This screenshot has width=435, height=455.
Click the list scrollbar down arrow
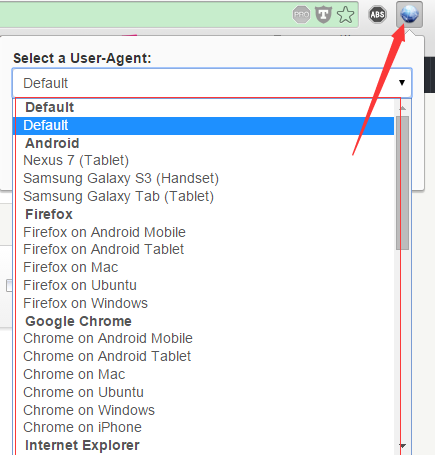click(x=403, y=446)
